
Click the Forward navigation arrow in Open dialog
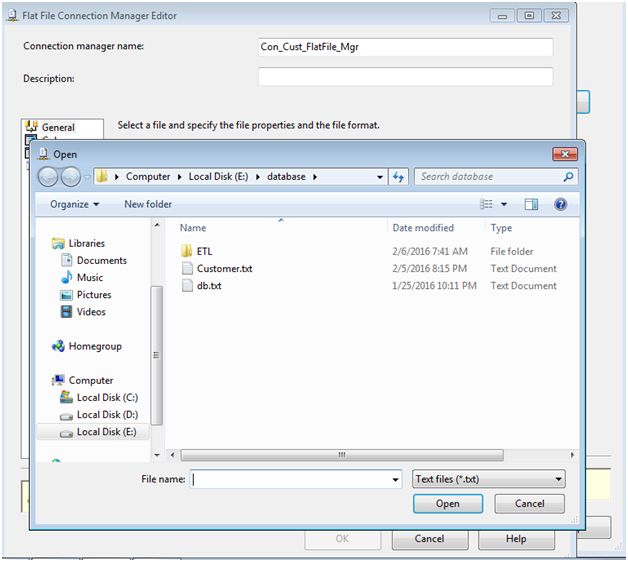pos(71,177)
